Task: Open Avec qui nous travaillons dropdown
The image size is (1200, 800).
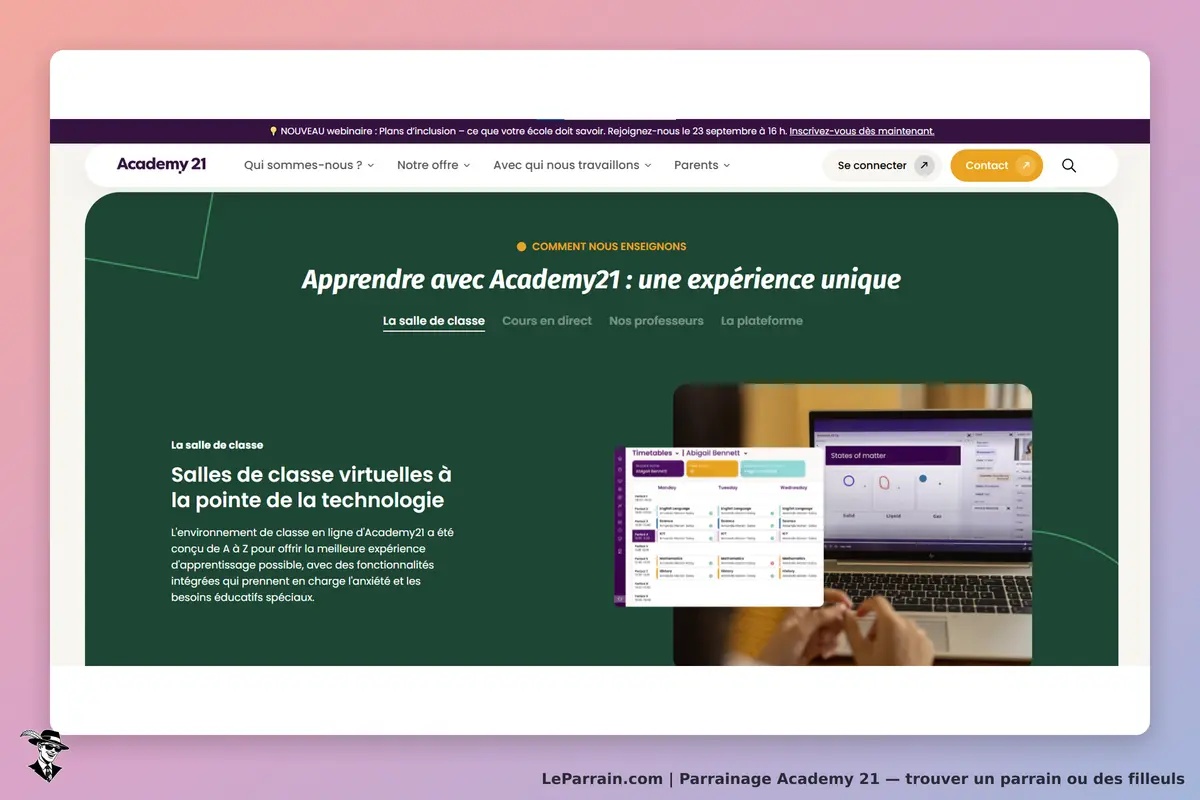Action: pos(572,165)
